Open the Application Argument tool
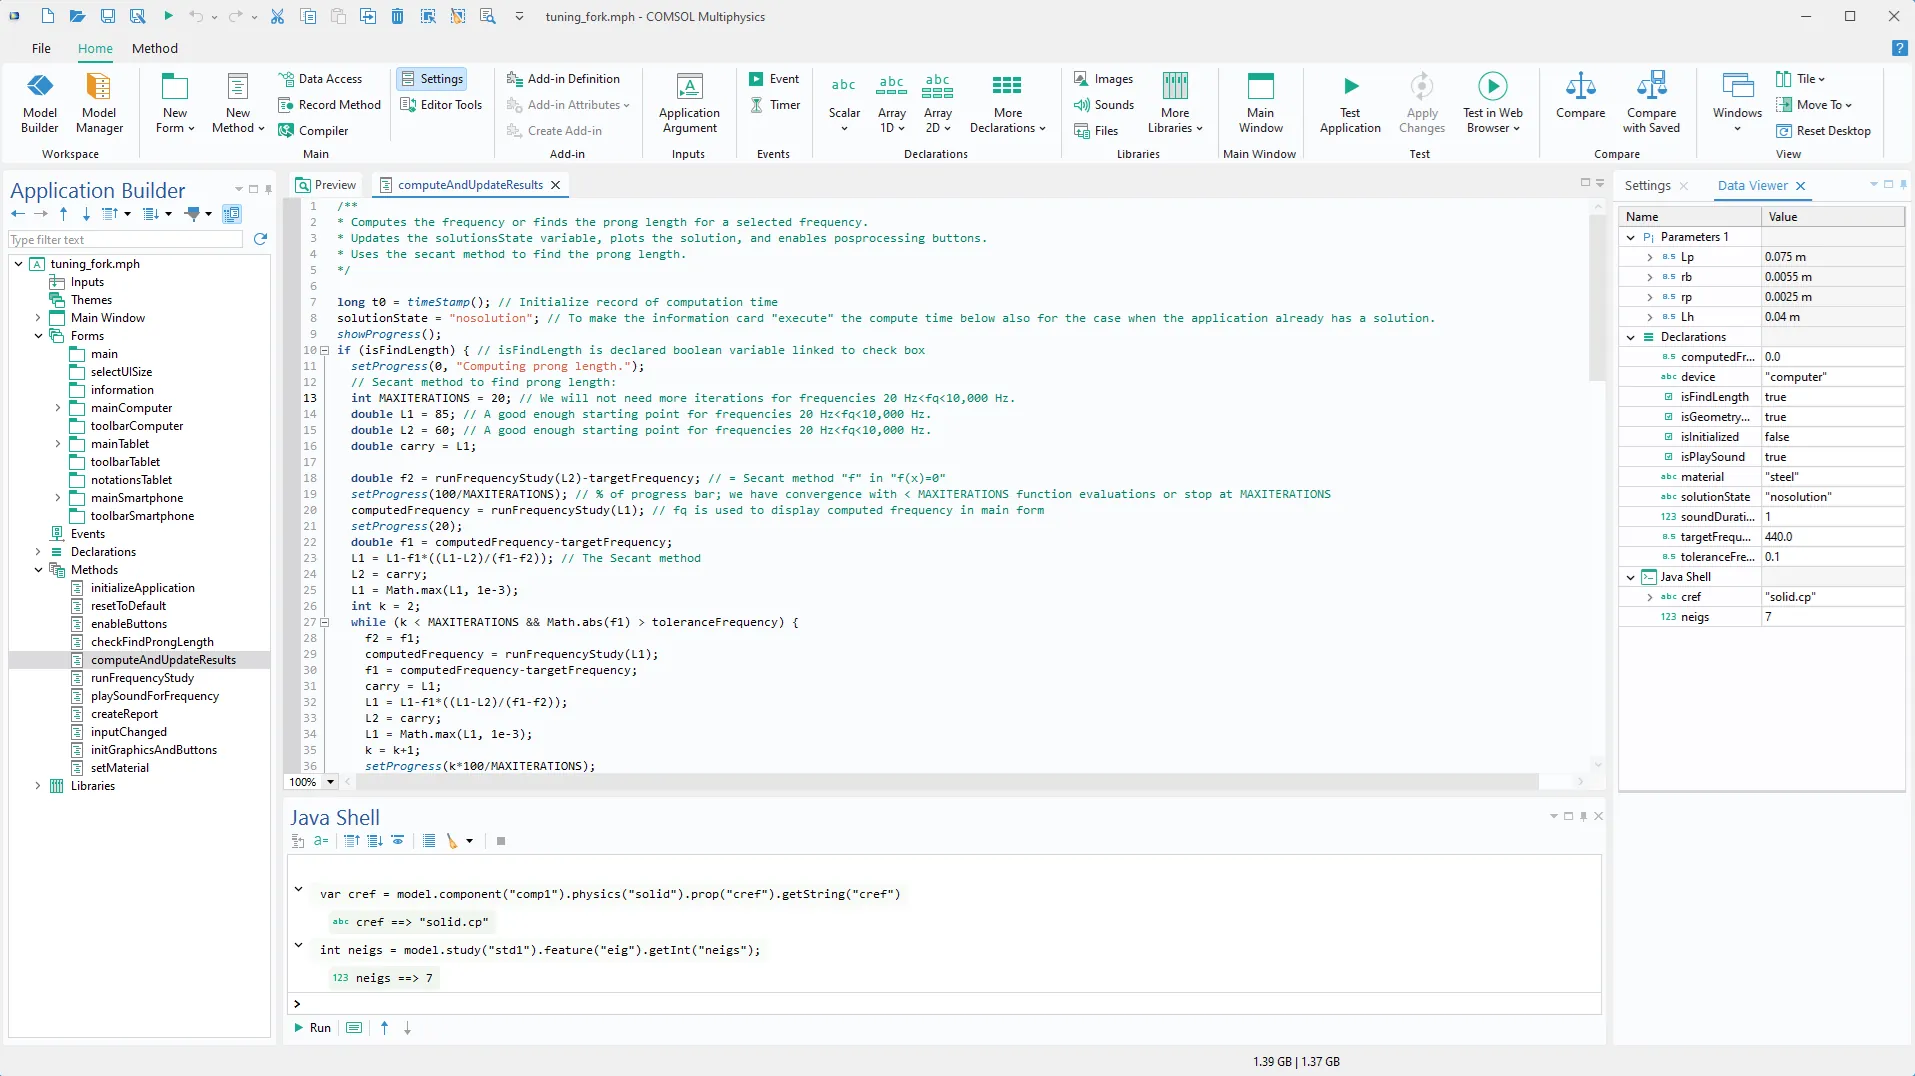 pyautogui.click(x=689, y=103)
